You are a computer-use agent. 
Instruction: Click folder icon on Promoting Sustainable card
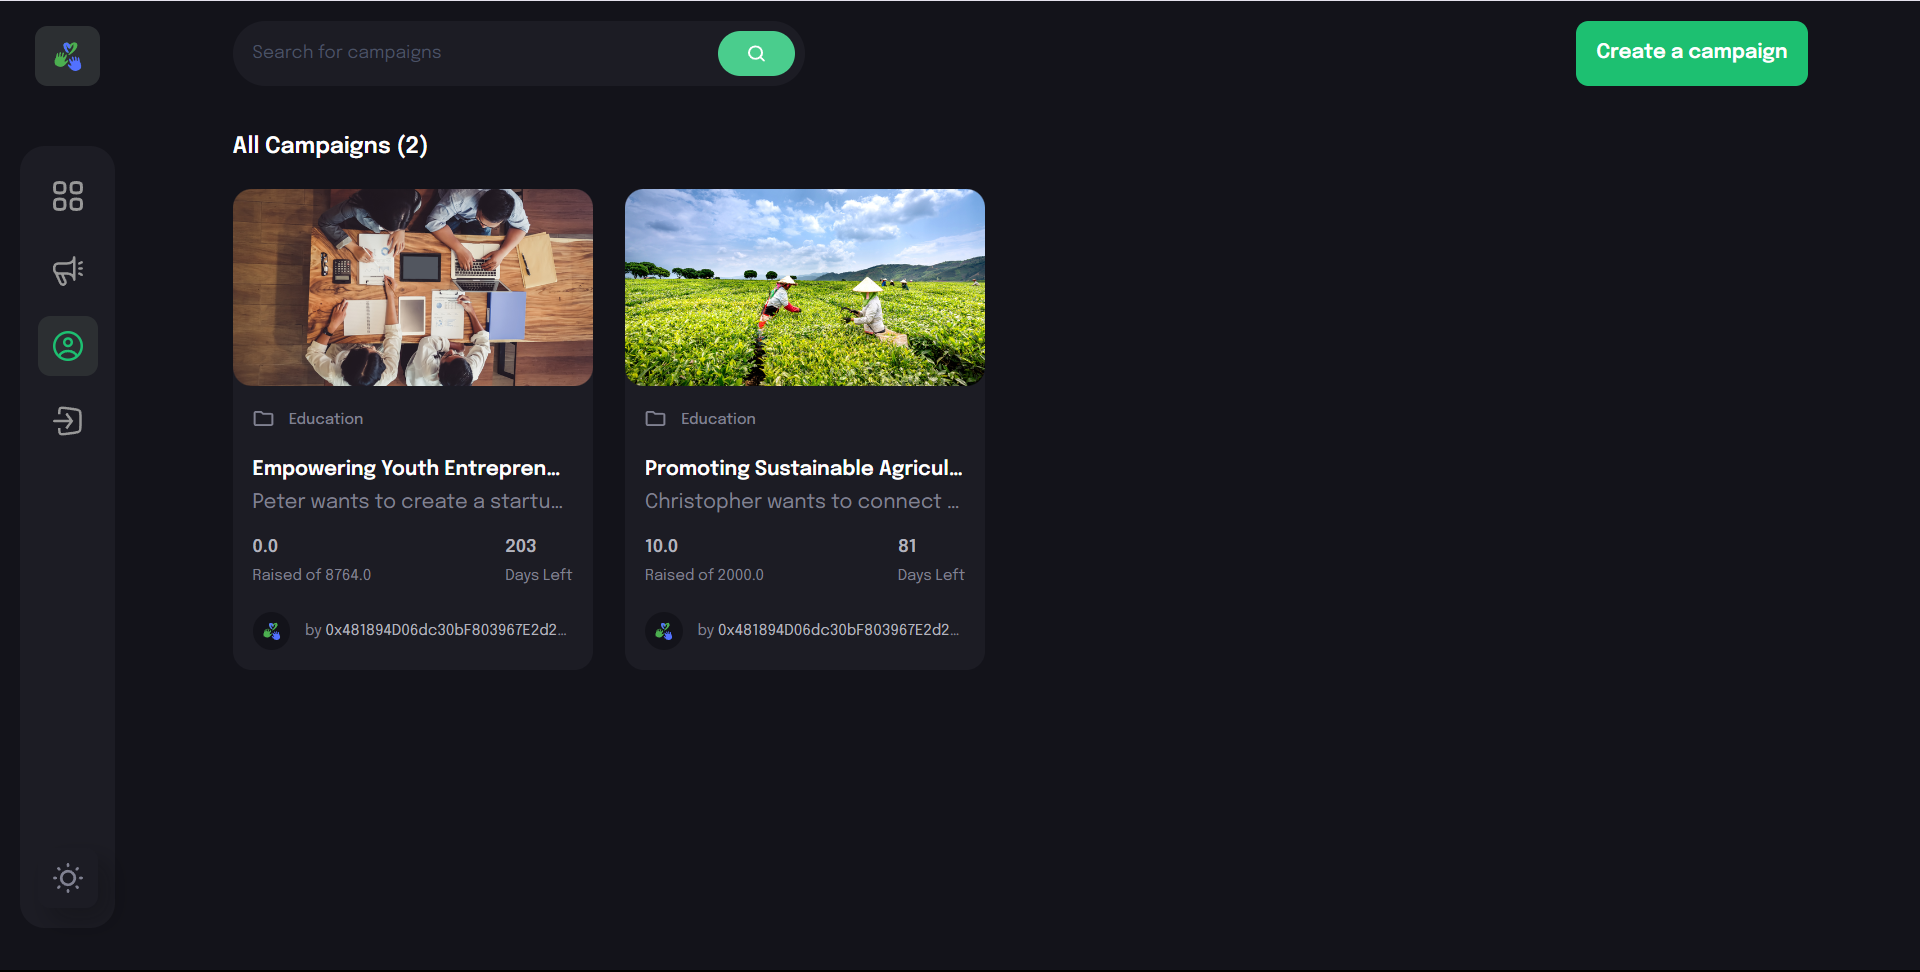point(655,418)
